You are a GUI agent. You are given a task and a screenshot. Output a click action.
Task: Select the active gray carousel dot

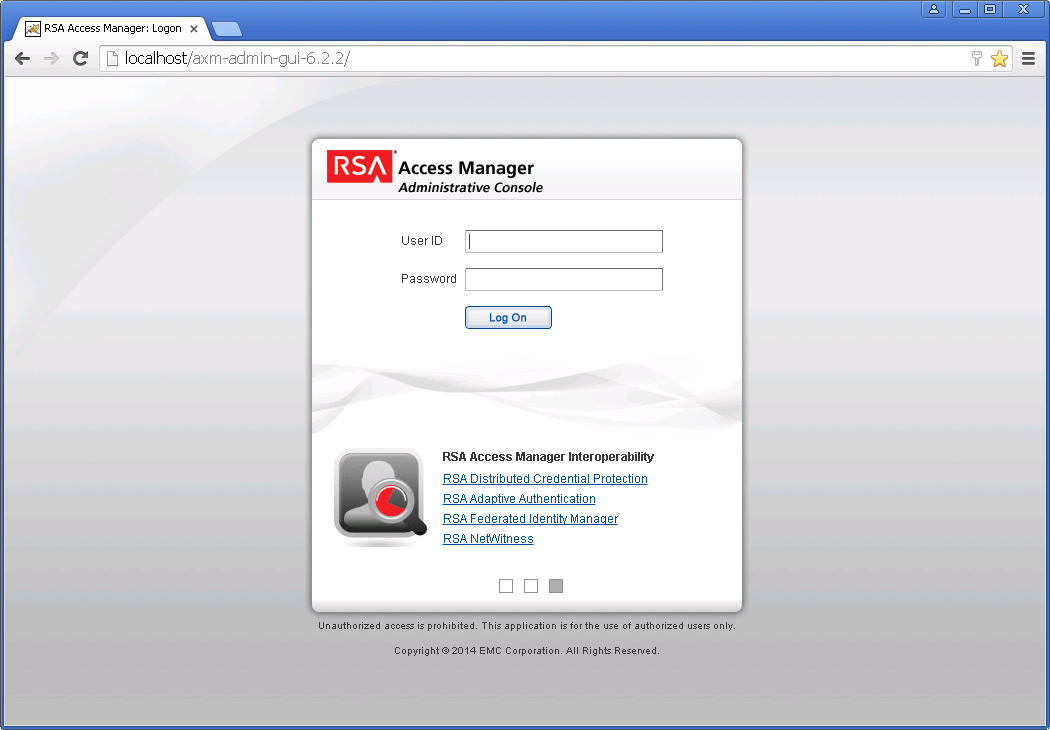tap(555, 585)
